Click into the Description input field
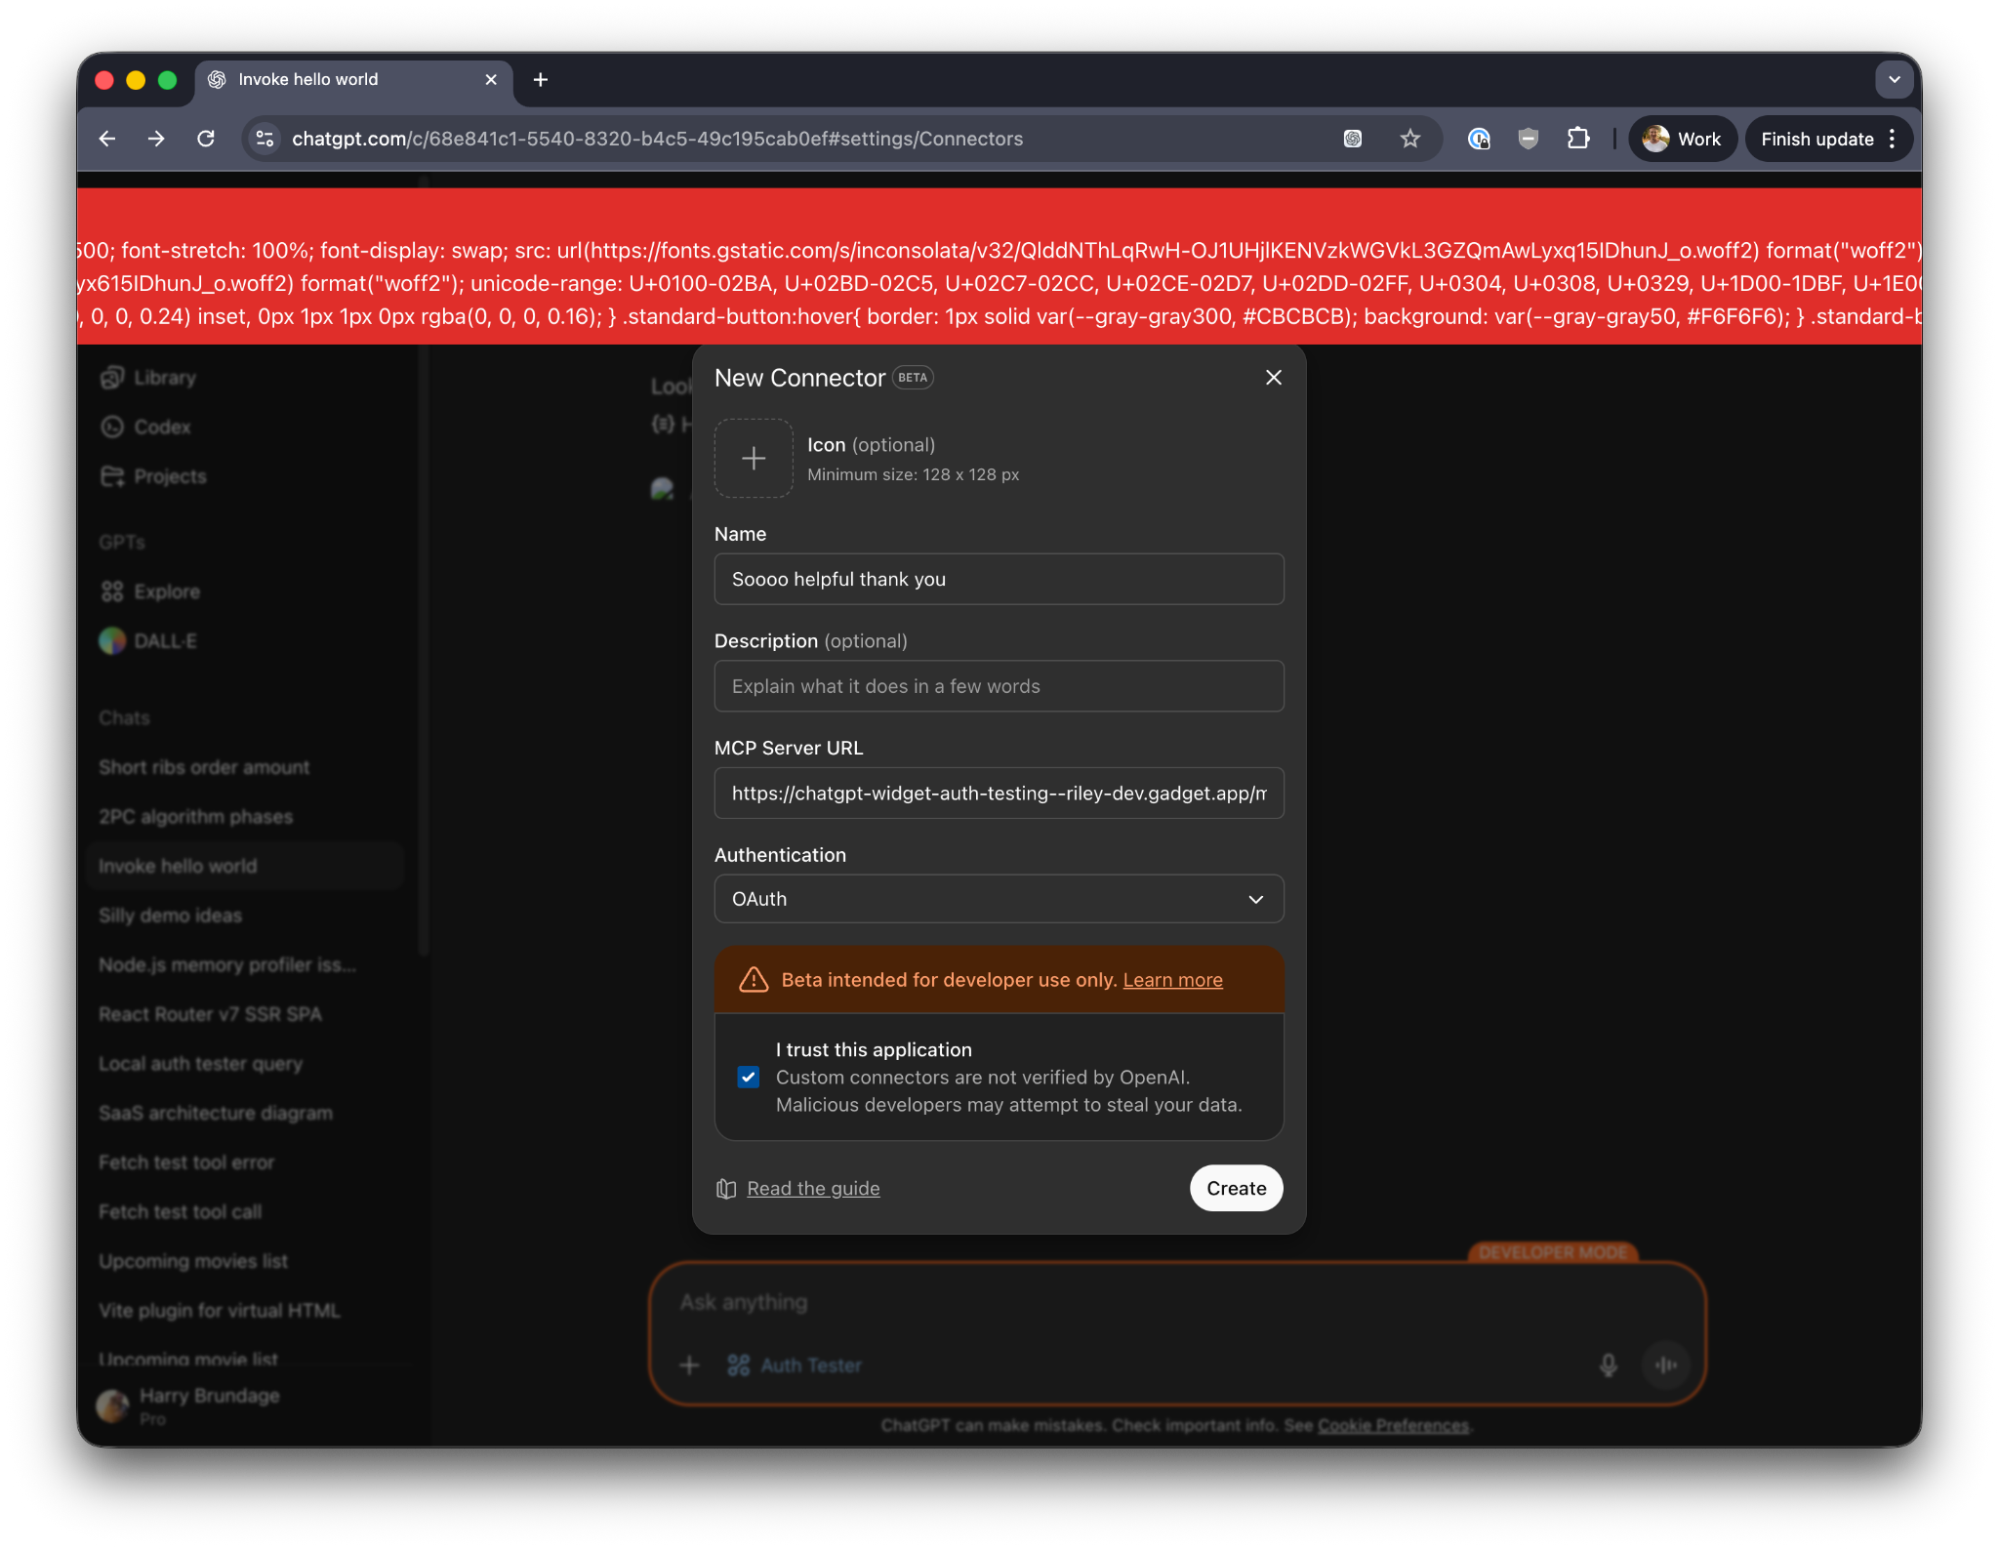The width and height of the screenshot is (1999, 1550). (998, 686)
